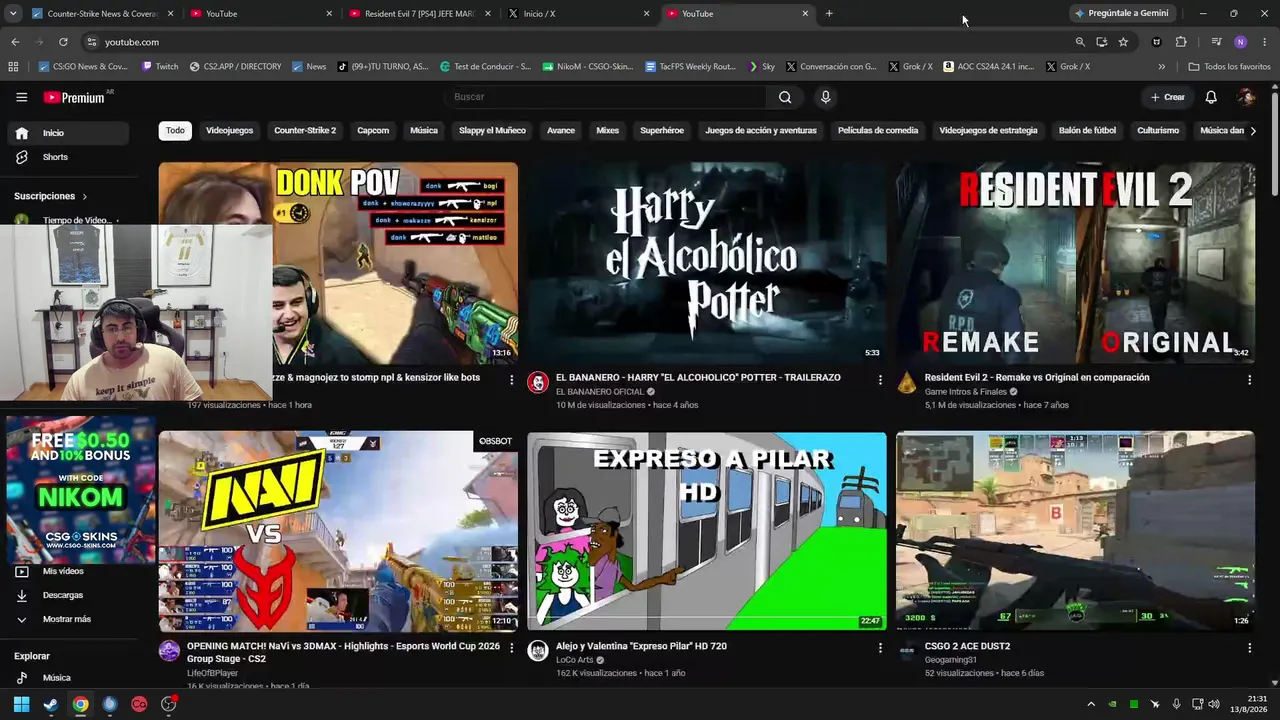Open options for Resident Evil 2 comparison video
Image resolution: width=1280 pixels, height=720 pixels.
1249,380
